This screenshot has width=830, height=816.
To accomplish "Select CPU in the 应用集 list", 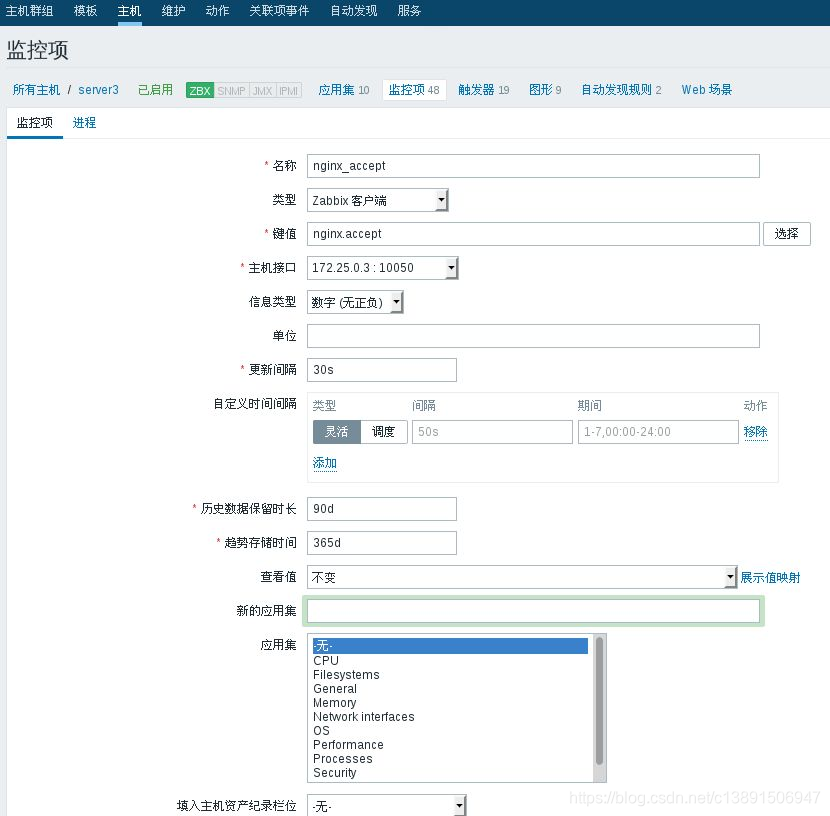I will coord(450,661).
